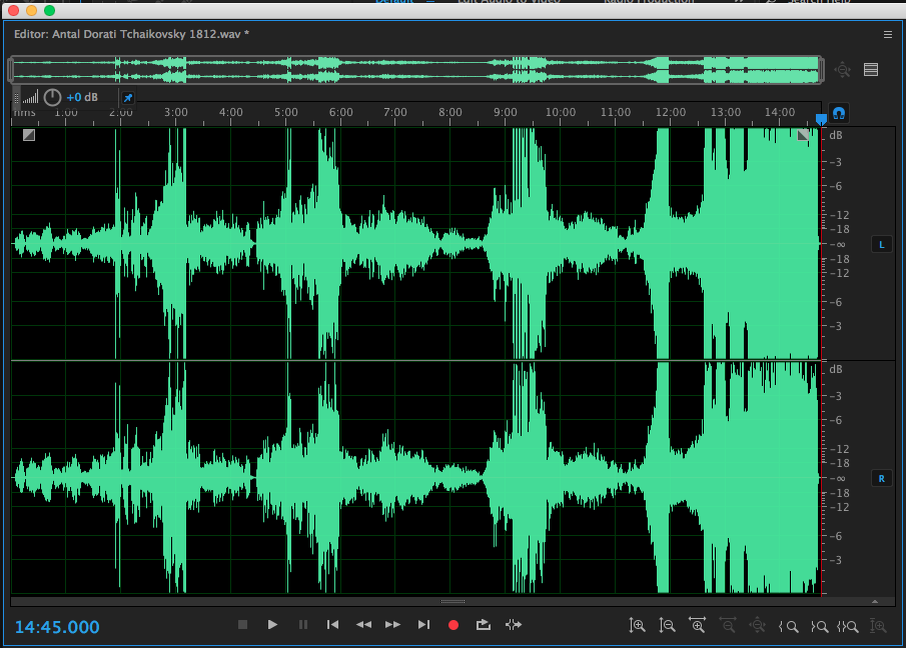The height and width of the screenshot is (648, 906).
Task: Click the navigator's right edge handle
Action: click(822, 70)
